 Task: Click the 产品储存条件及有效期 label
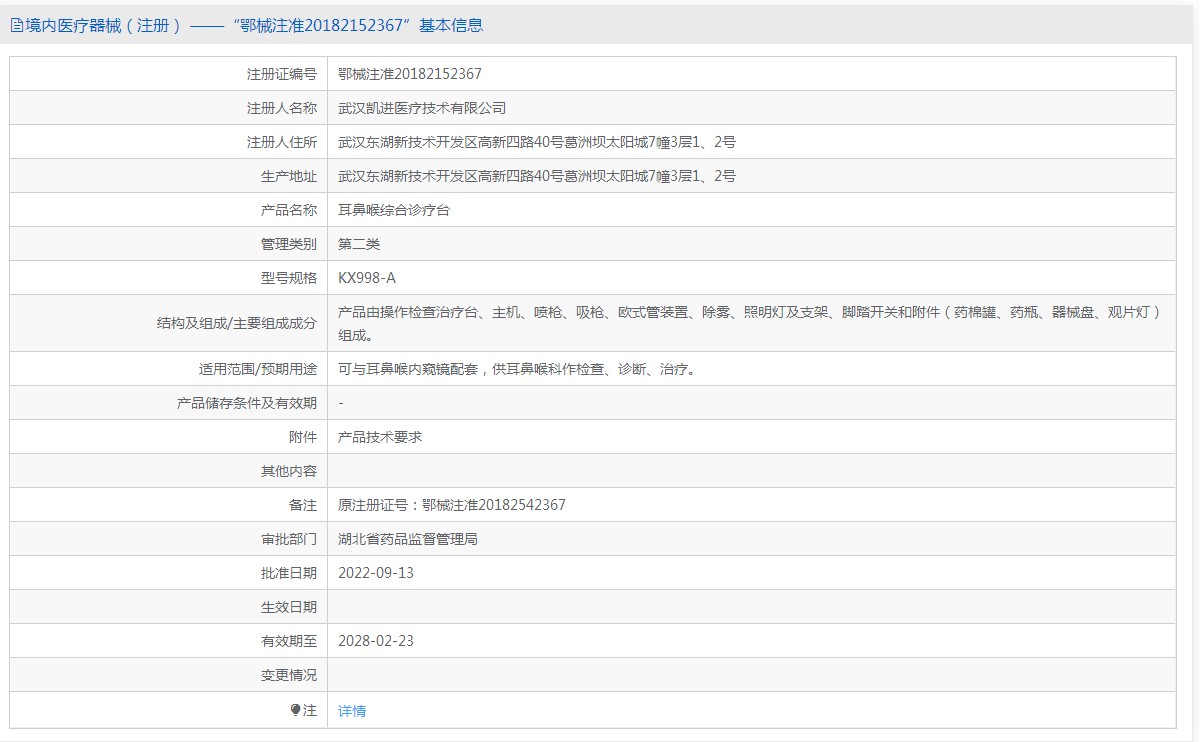[x=247, y=403]
